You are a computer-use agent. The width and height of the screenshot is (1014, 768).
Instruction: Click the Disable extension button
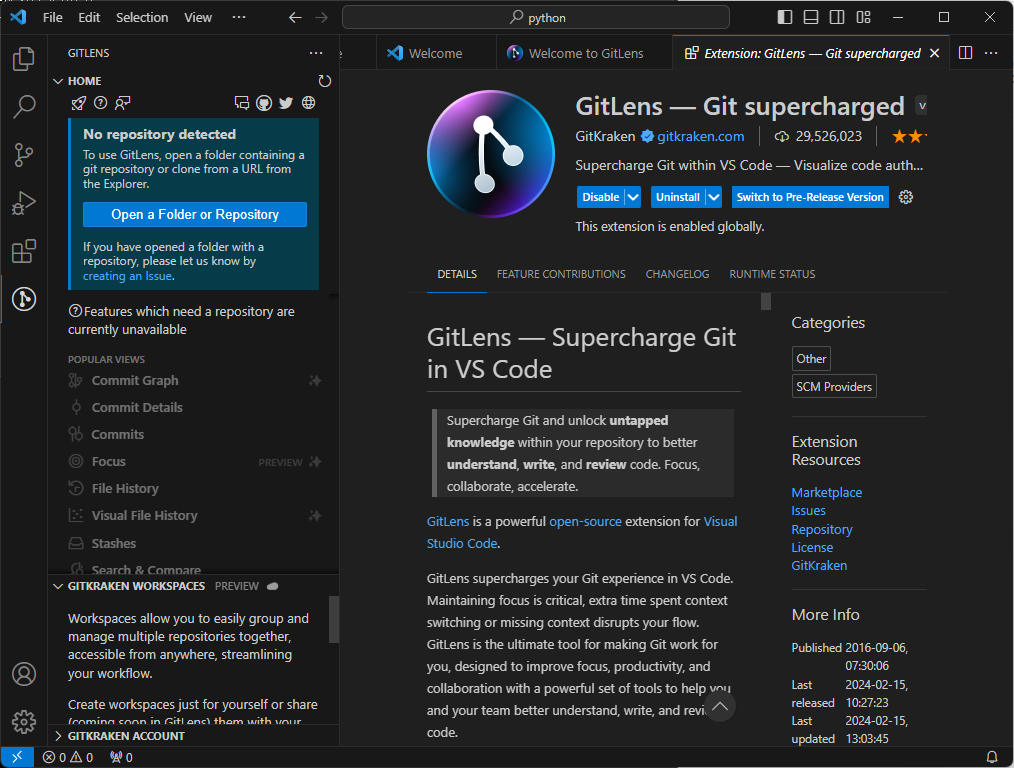[601, 197]
